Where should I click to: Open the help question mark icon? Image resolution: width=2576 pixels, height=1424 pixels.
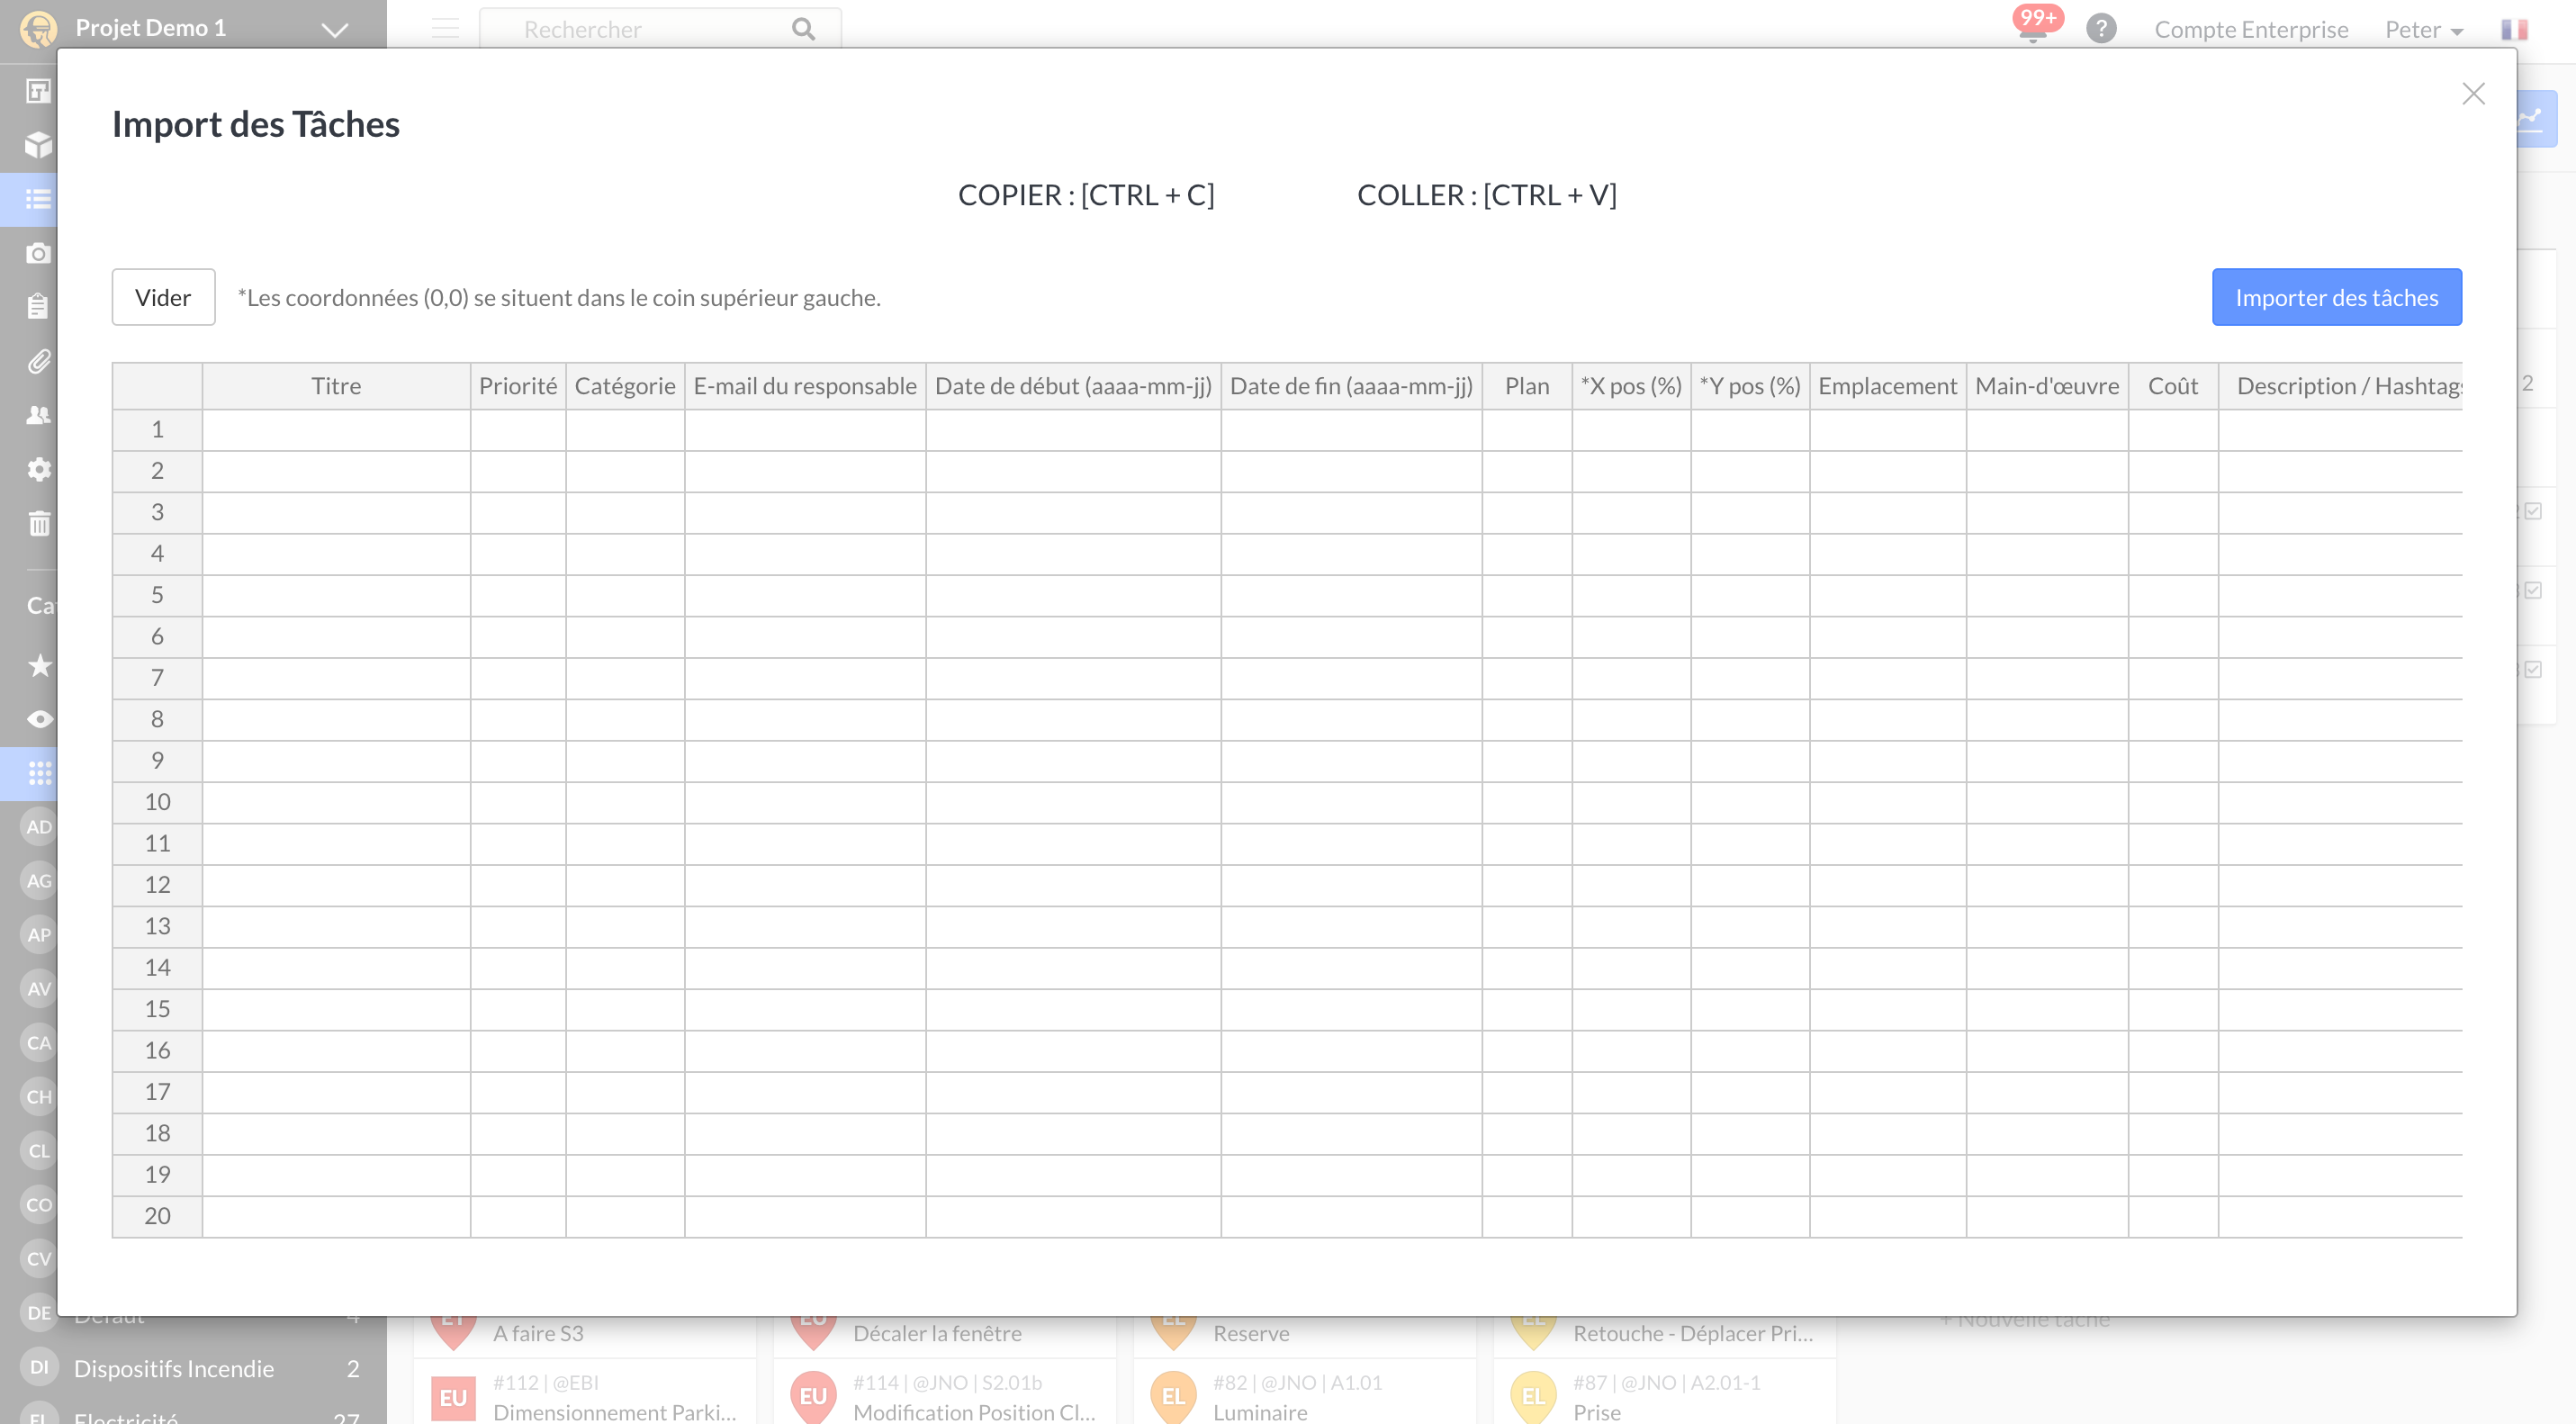2101,28
